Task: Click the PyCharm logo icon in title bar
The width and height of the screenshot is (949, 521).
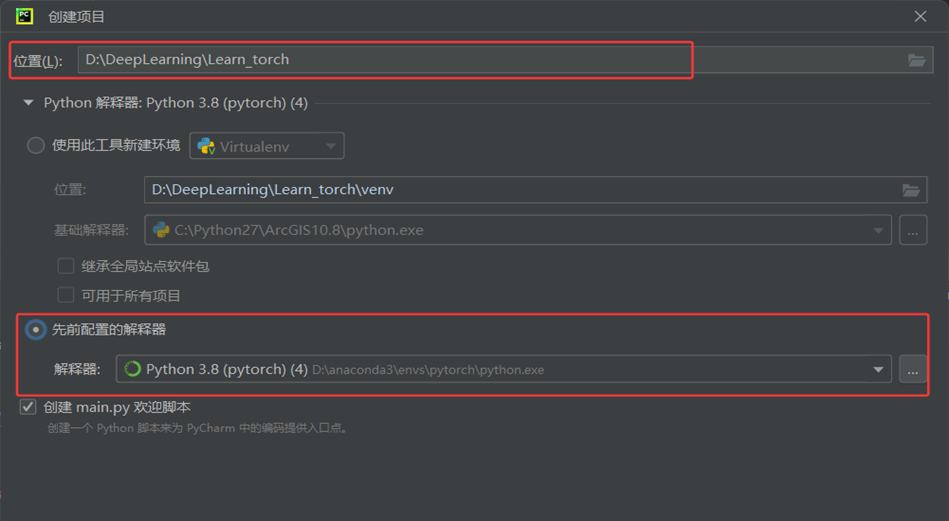Action: tap(24, 16)
